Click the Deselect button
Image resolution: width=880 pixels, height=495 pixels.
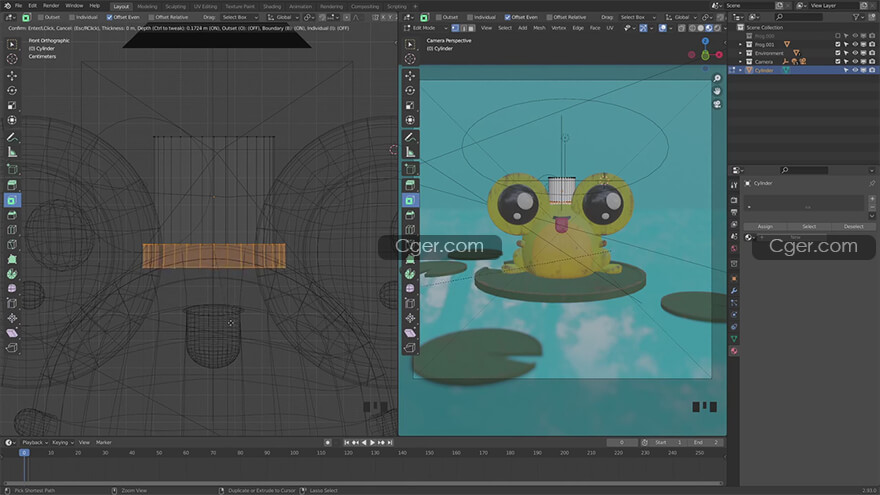(x=853, y=226)
